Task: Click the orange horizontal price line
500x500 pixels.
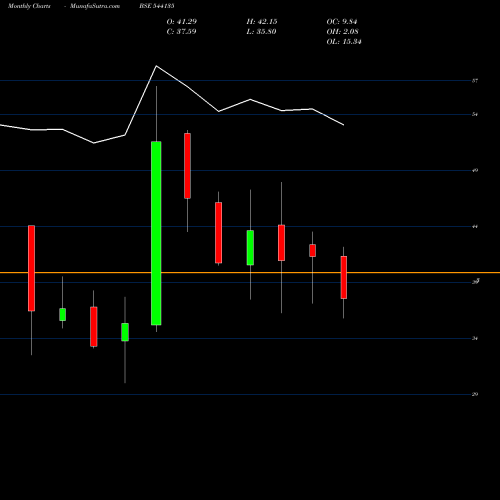Action: (250, 273)
